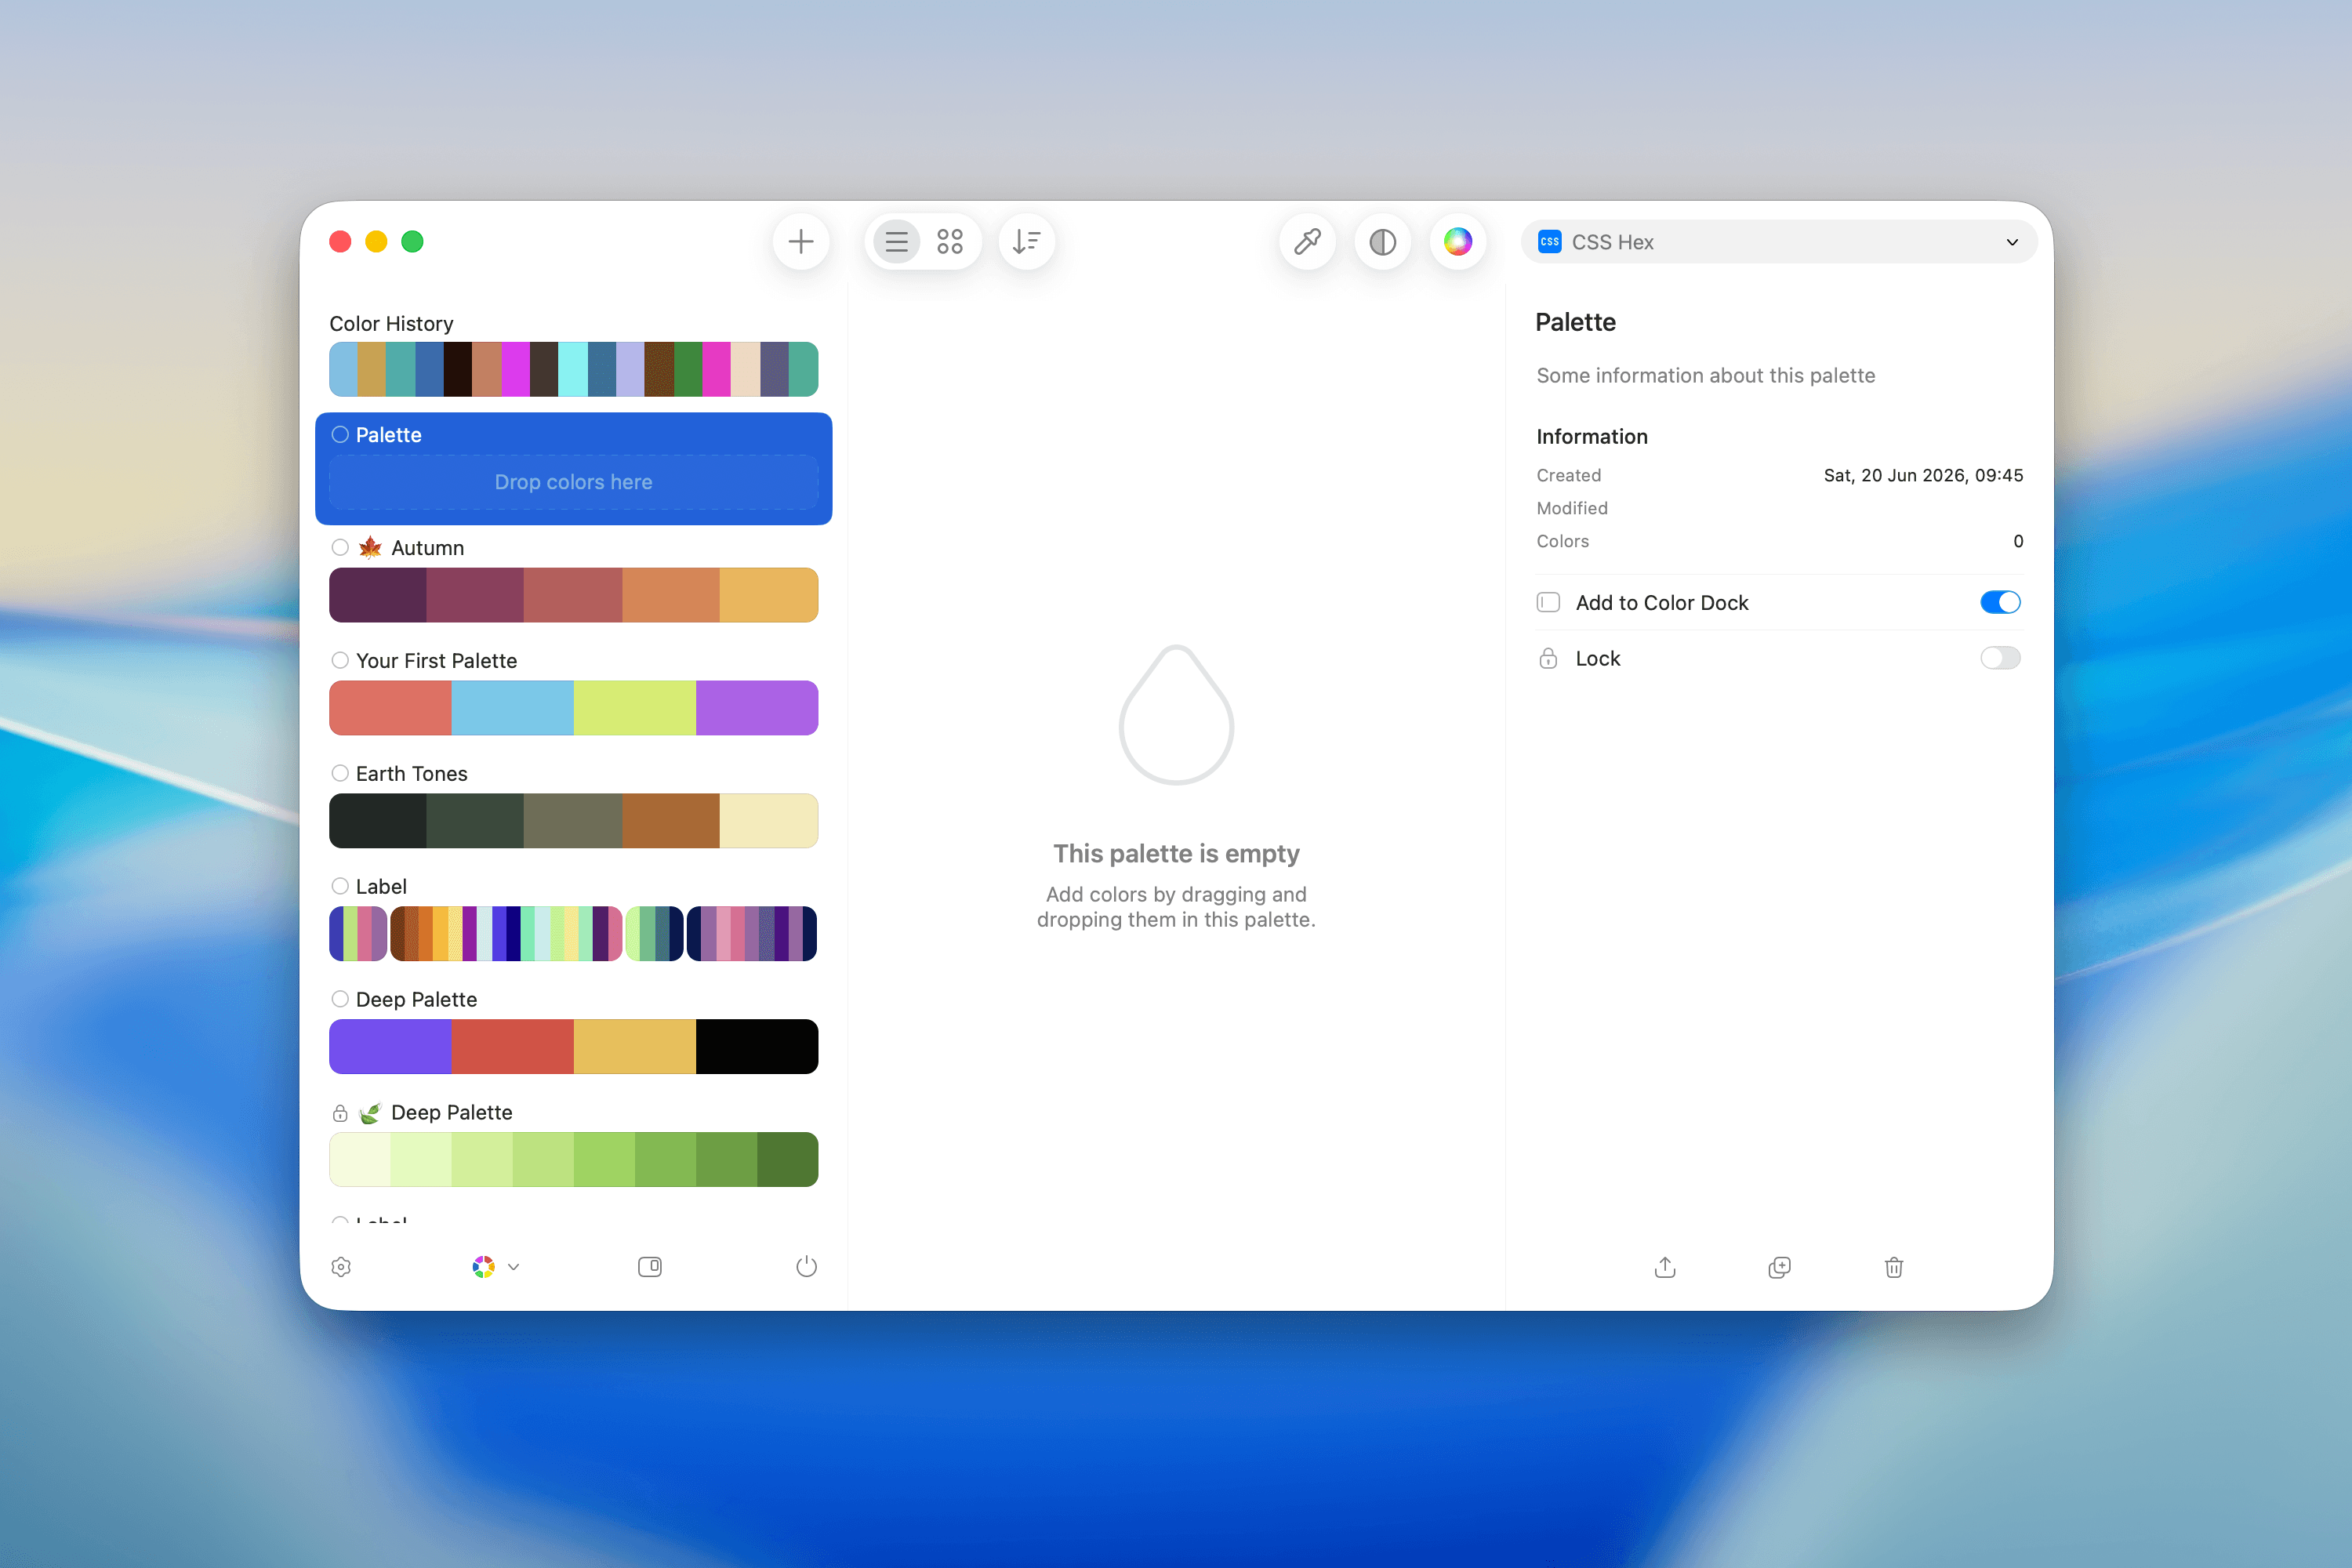Open the contrast checker tool
Viewport: 2352px width, 1568px height.
pyautogui.click(x=1383, y=242)
